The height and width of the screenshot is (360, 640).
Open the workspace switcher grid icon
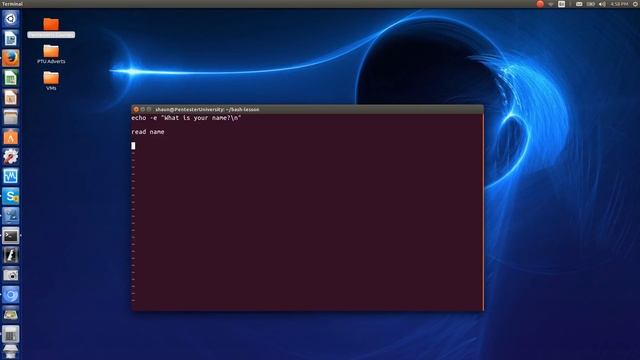pyautogui.click(x=11, y=334)
